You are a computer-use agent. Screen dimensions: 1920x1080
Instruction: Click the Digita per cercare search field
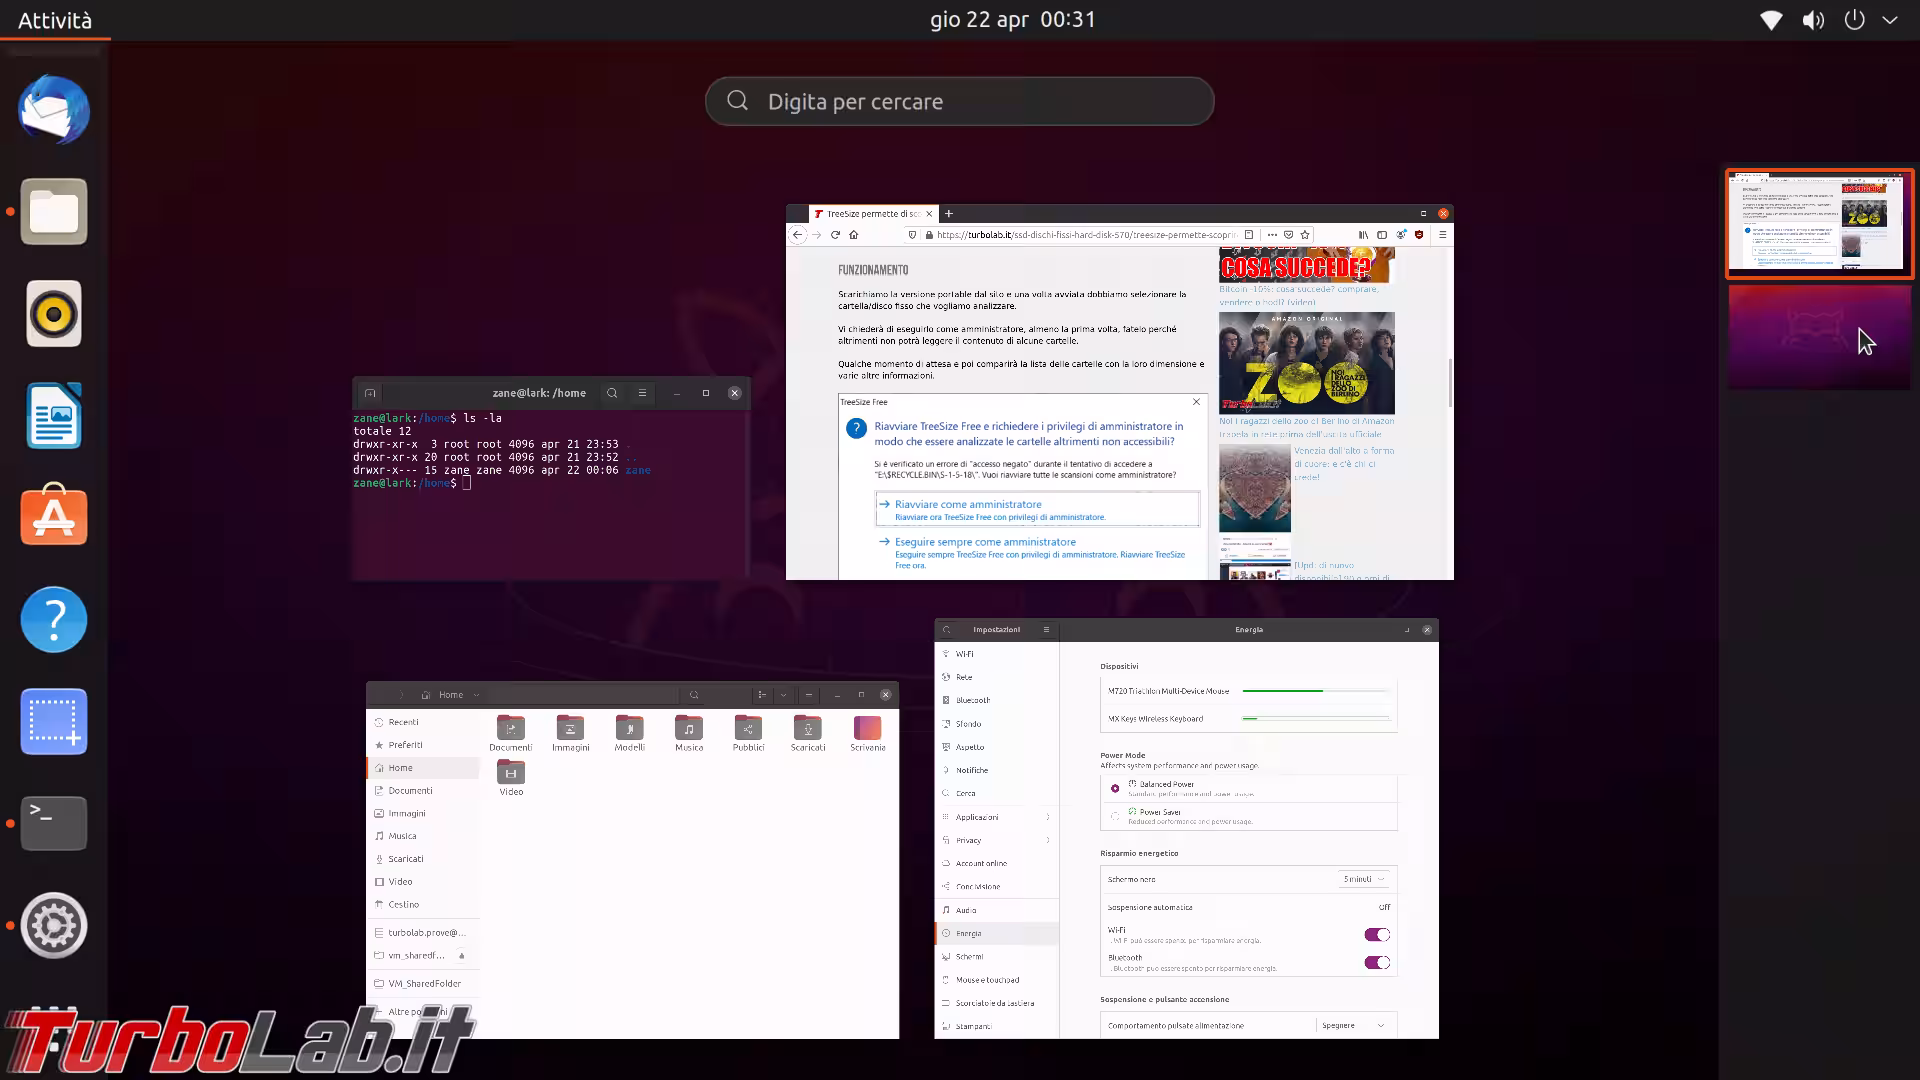tap(960, 102)
